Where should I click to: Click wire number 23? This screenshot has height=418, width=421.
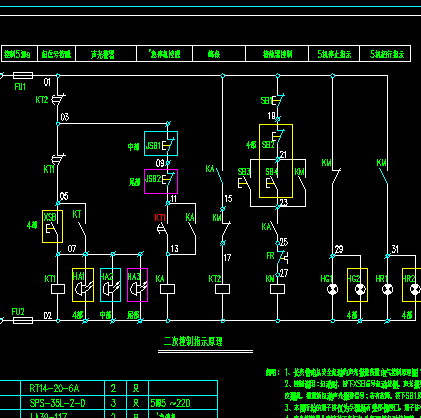click(284, 202)
